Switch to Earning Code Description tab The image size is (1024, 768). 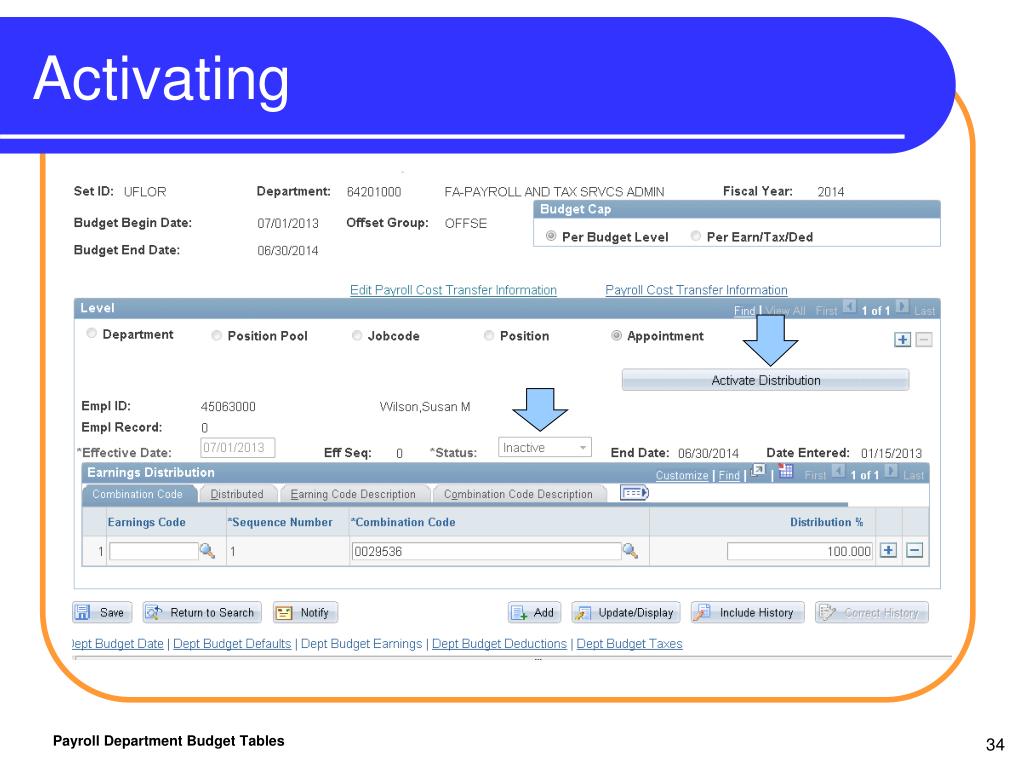pos(353,494)
